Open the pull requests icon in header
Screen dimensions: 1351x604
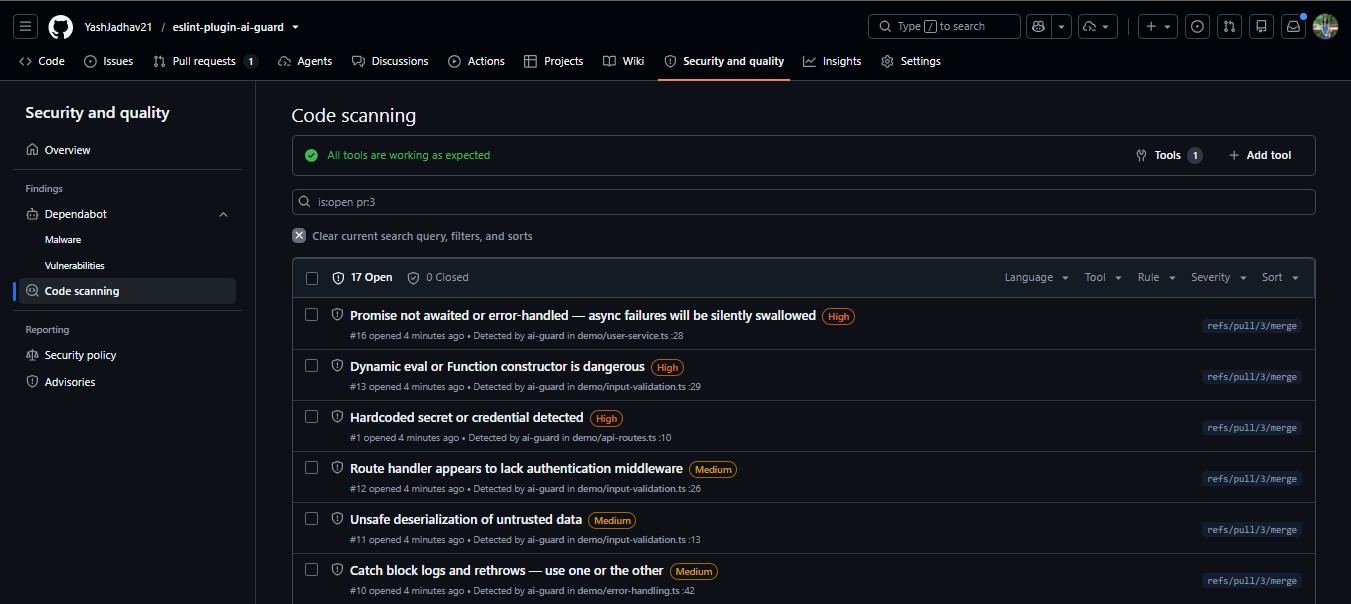pyautogui.click(x=1230, y=27)
